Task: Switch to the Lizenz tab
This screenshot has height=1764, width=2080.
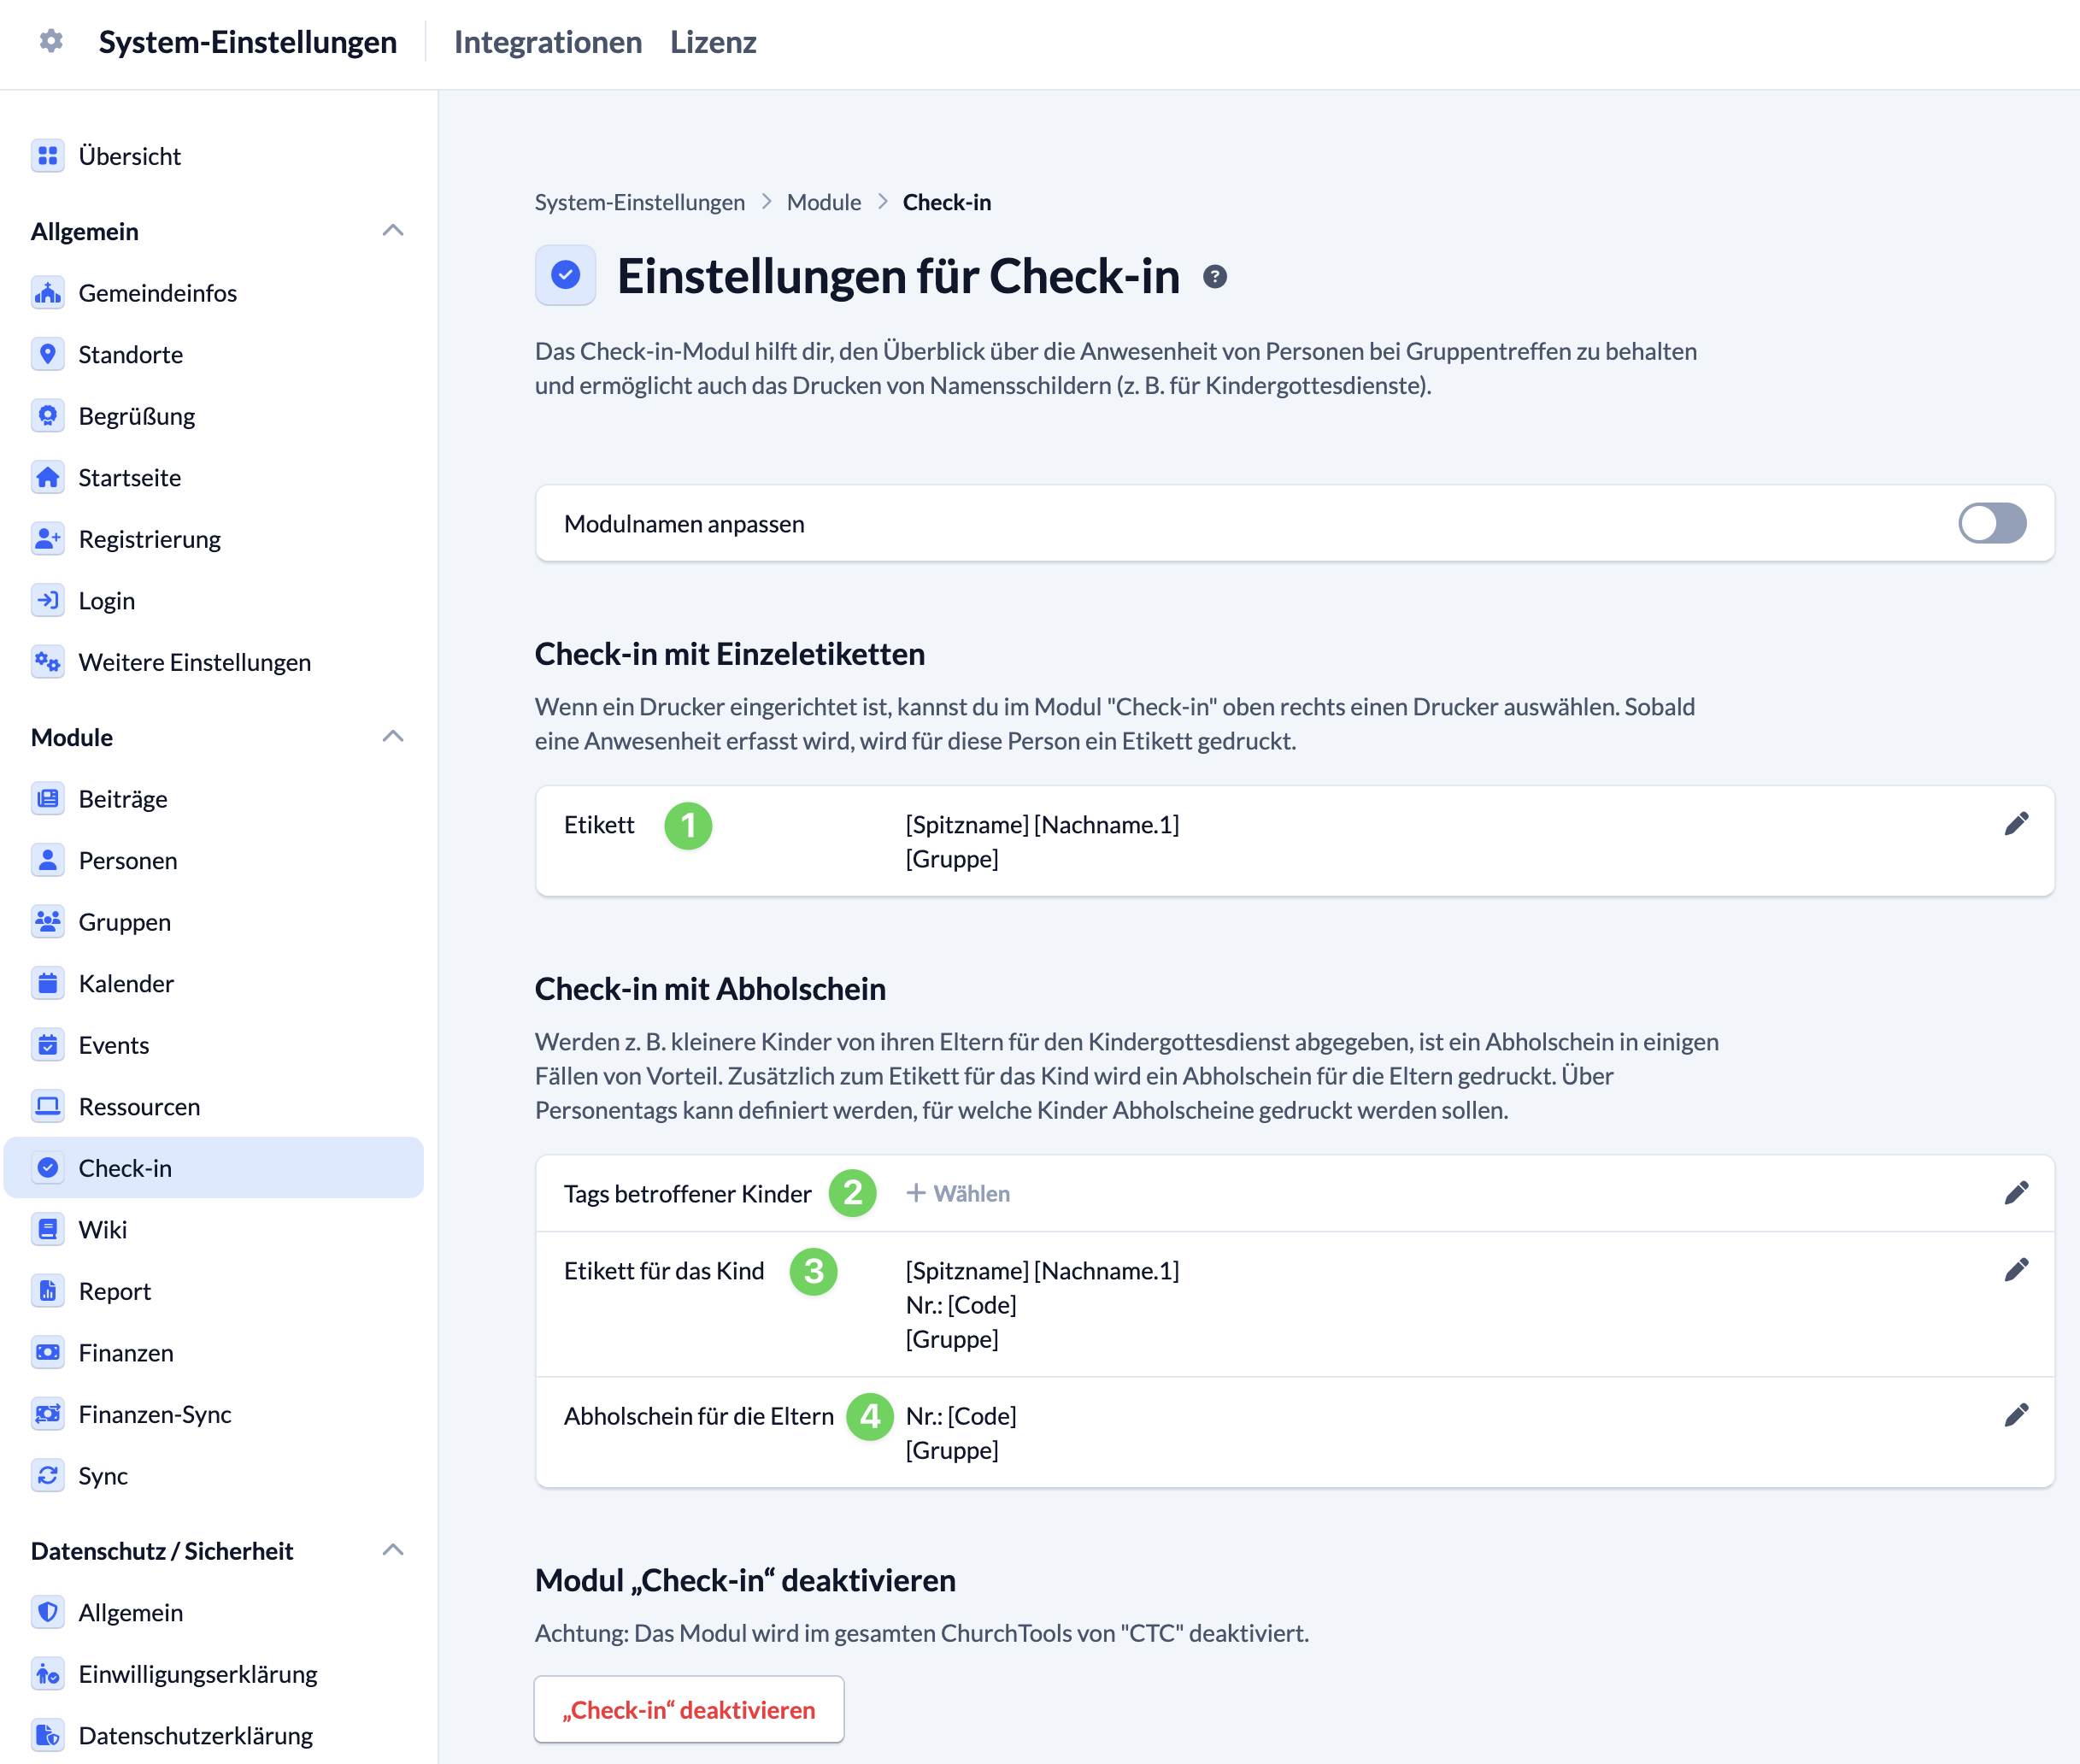Action: coord(712,42)
